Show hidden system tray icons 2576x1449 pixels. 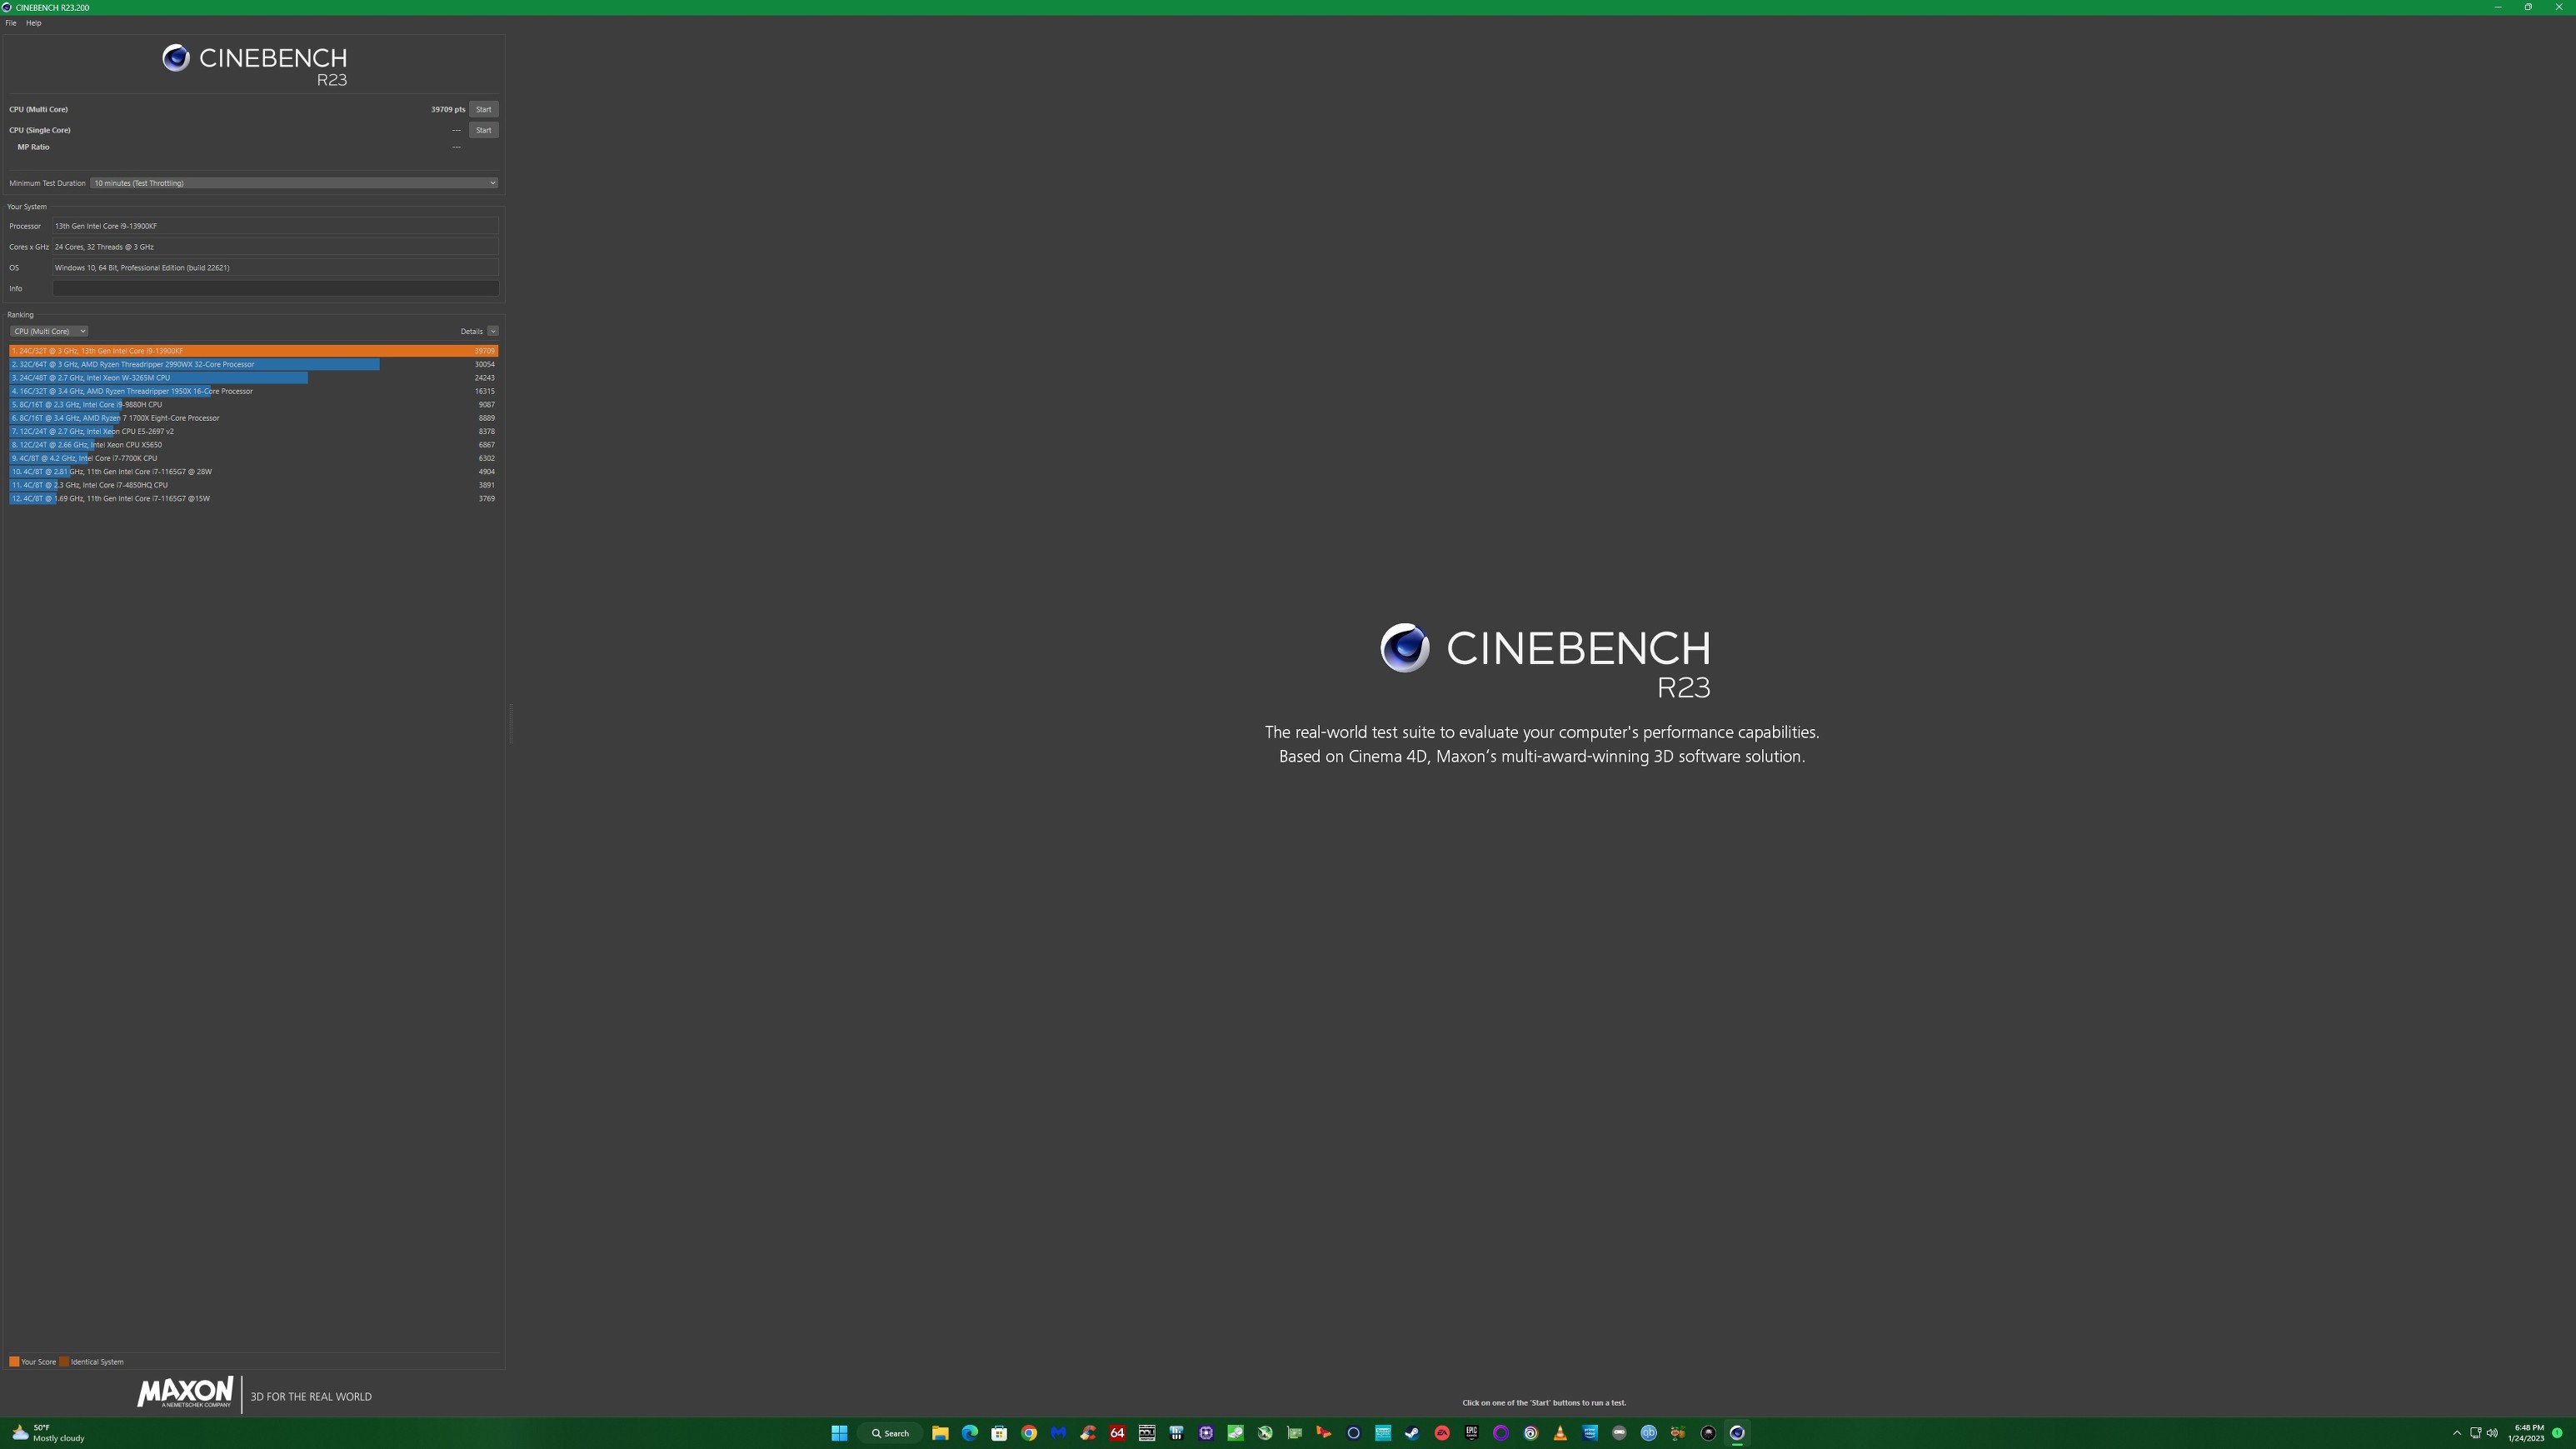pyautogui.click(x=2456, y=1433)
